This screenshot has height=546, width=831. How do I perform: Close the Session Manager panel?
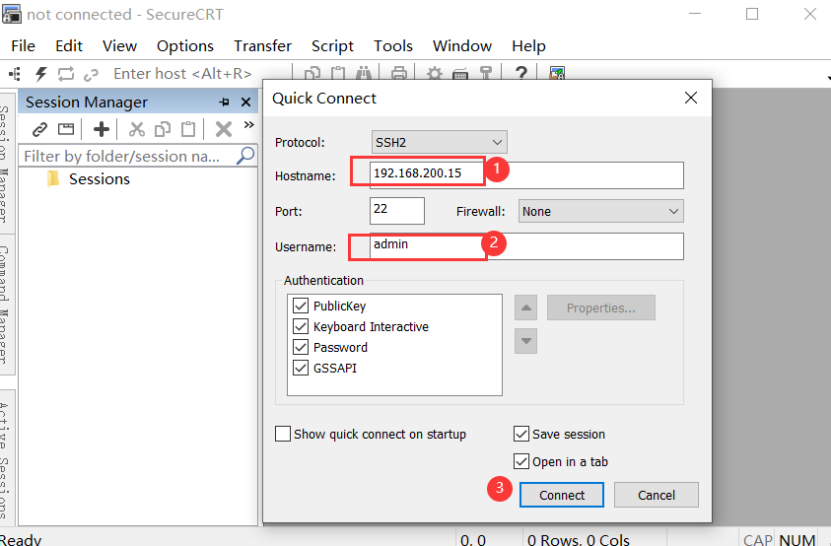[x=246, y=102]
